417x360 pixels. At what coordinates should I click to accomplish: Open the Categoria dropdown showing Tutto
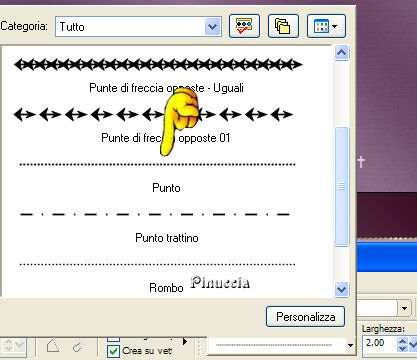pyautogui.click(x=138, y=26)
